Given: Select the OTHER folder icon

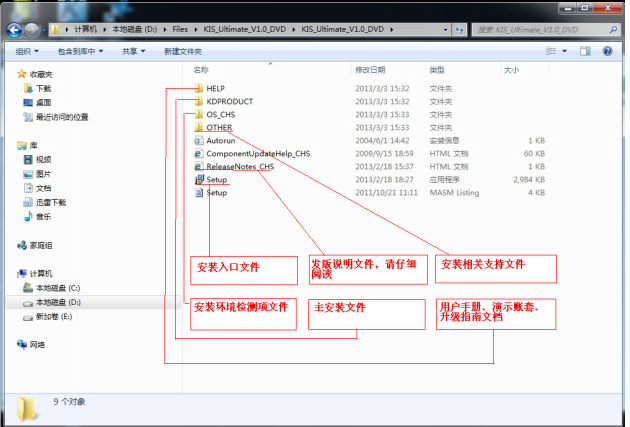Looking at the screenshot, I should click(198, 127).
